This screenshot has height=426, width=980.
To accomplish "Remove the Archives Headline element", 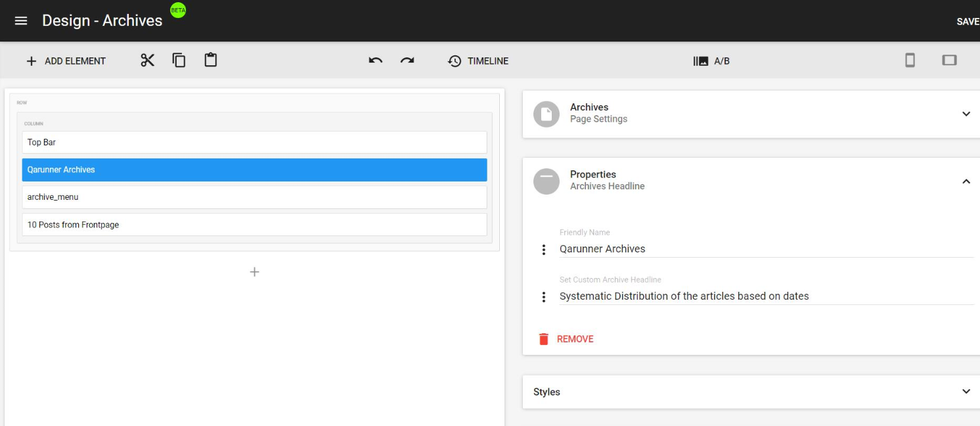I will [565, 339].
